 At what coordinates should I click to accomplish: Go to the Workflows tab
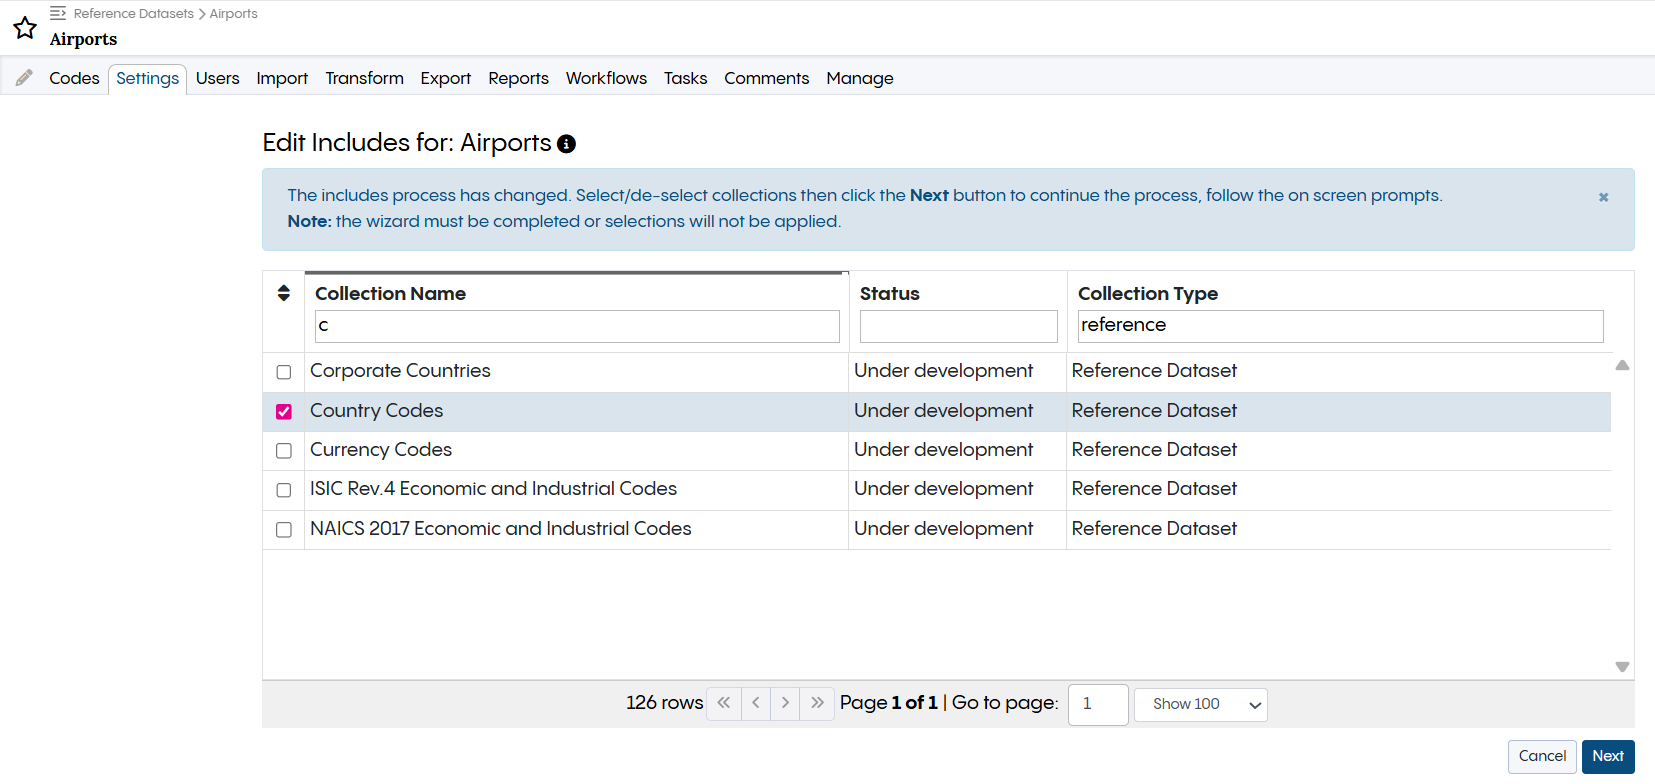tap(606, 78)
